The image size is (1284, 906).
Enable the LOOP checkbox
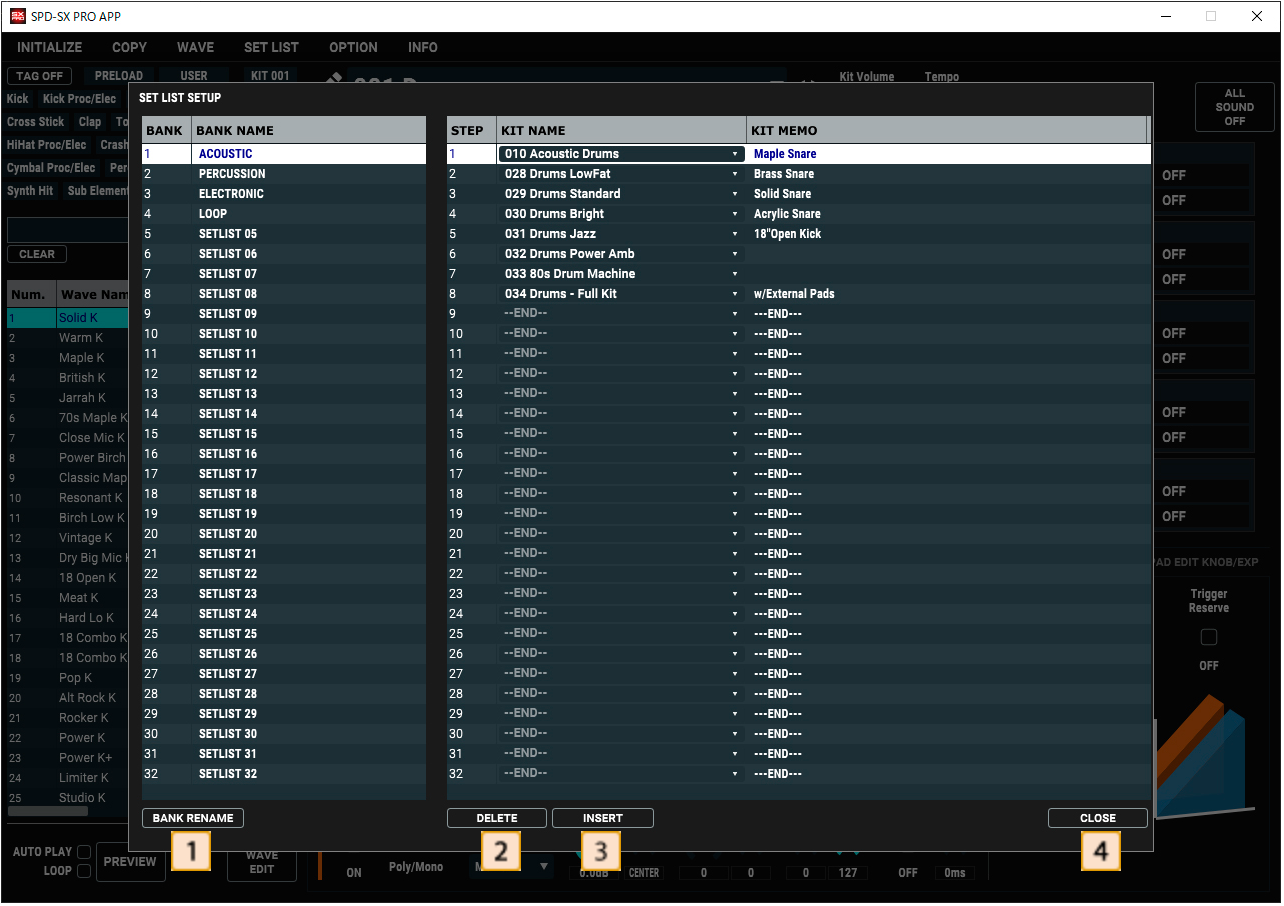coord(84,871)
